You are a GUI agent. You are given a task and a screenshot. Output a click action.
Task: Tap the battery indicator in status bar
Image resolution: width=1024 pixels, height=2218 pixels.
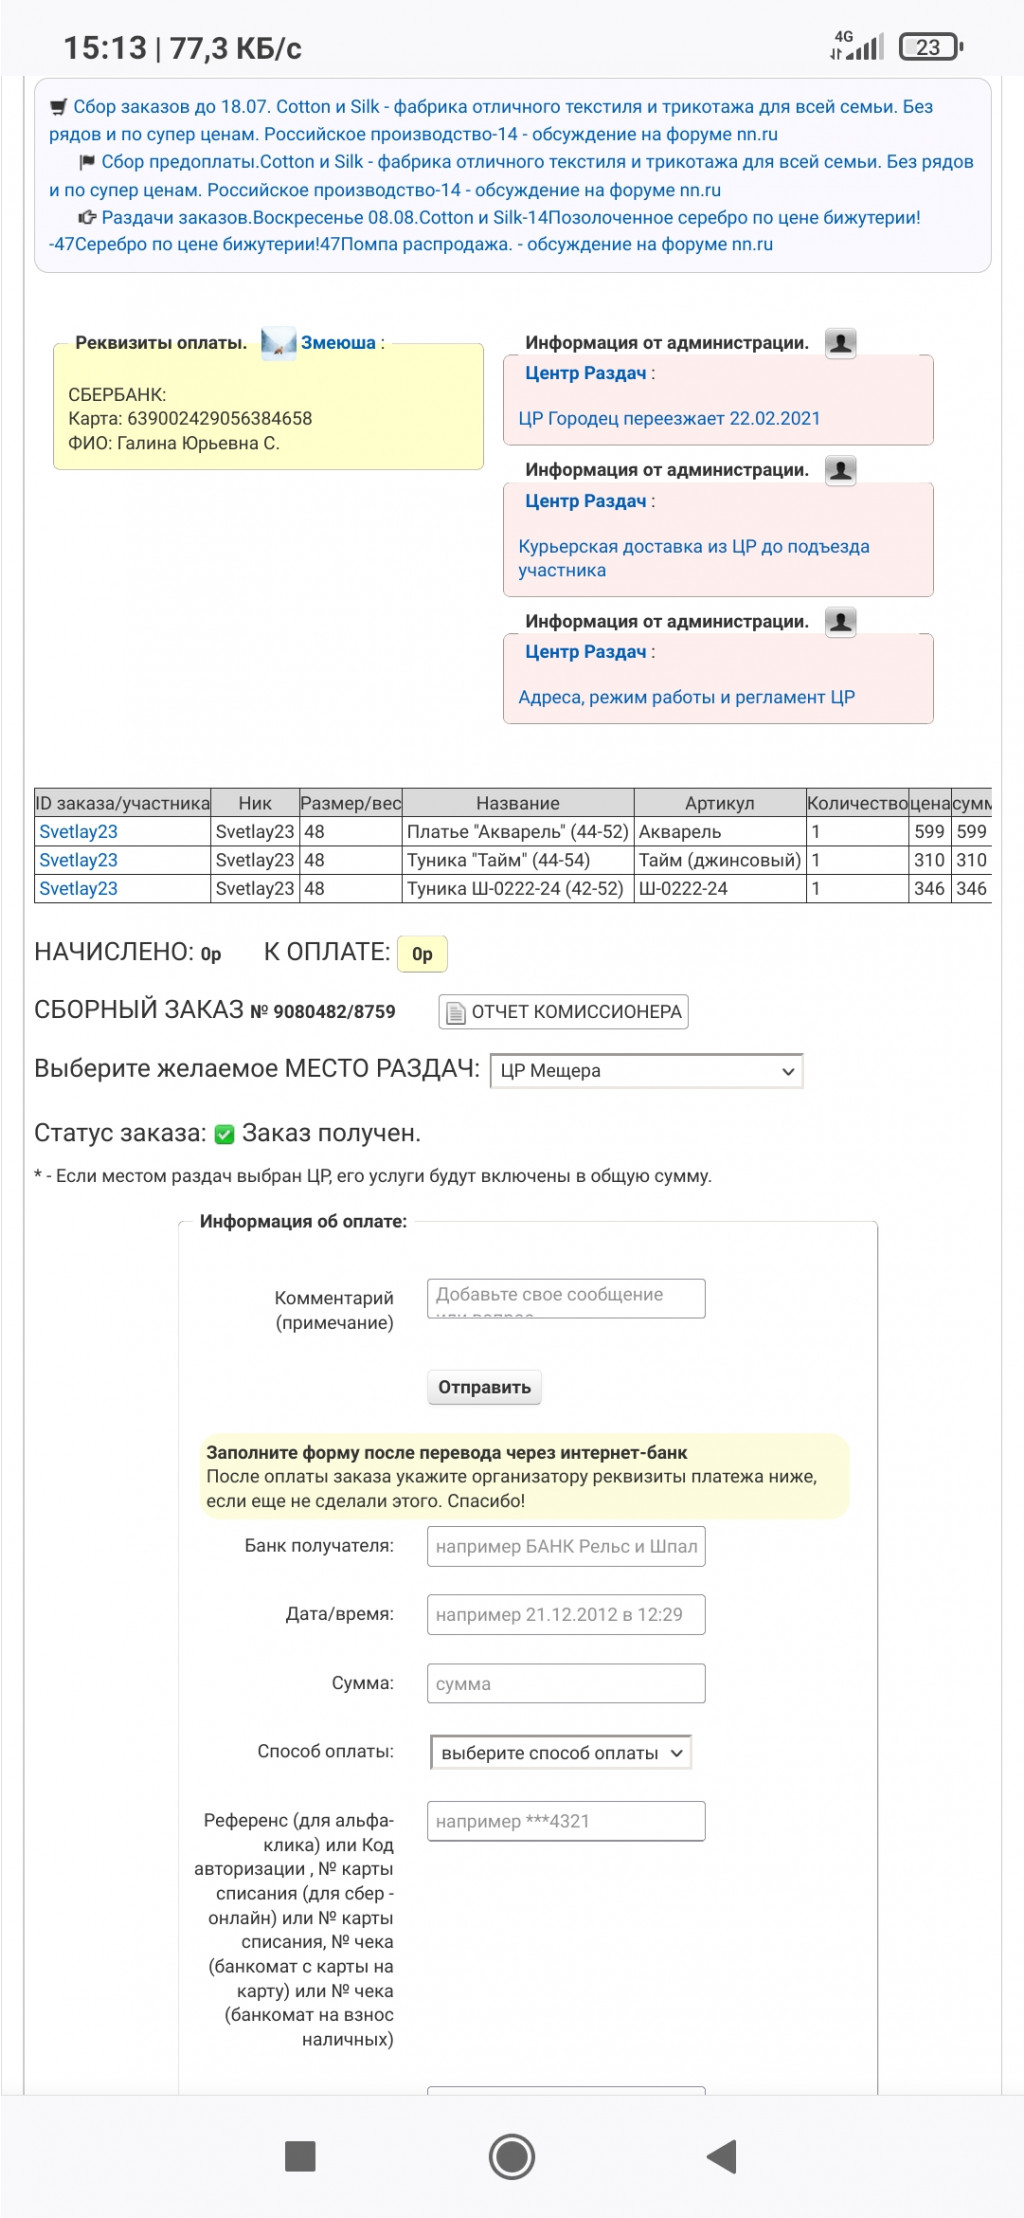(x=931, y=46)
